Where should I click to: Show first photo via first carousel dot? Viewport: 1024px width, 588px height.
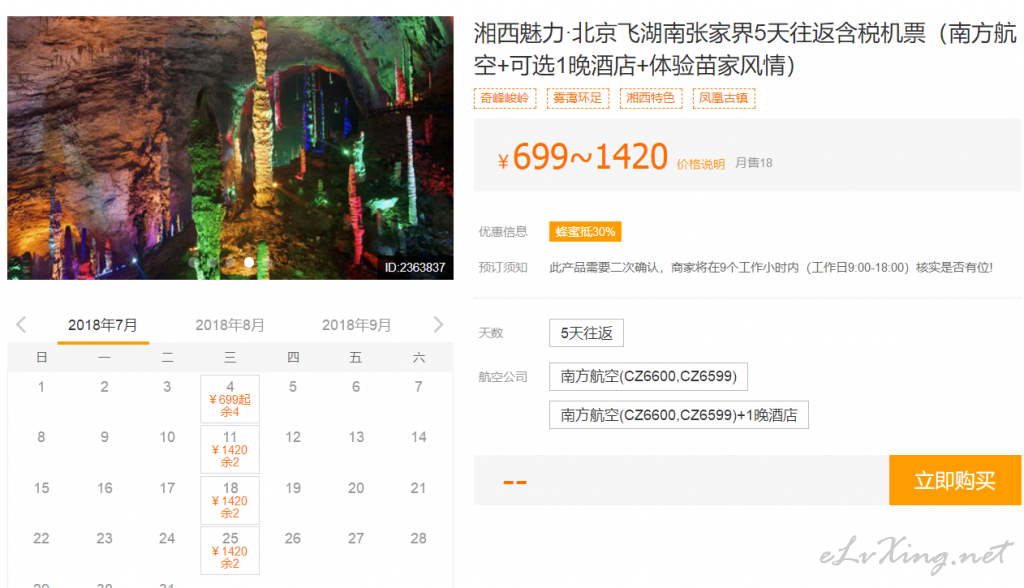coord(194,262)
